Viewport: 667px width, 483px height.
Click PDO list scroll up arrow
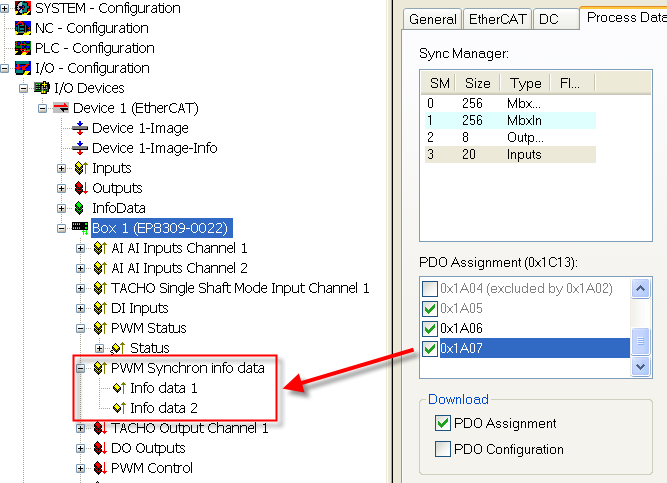pos(640,289)
